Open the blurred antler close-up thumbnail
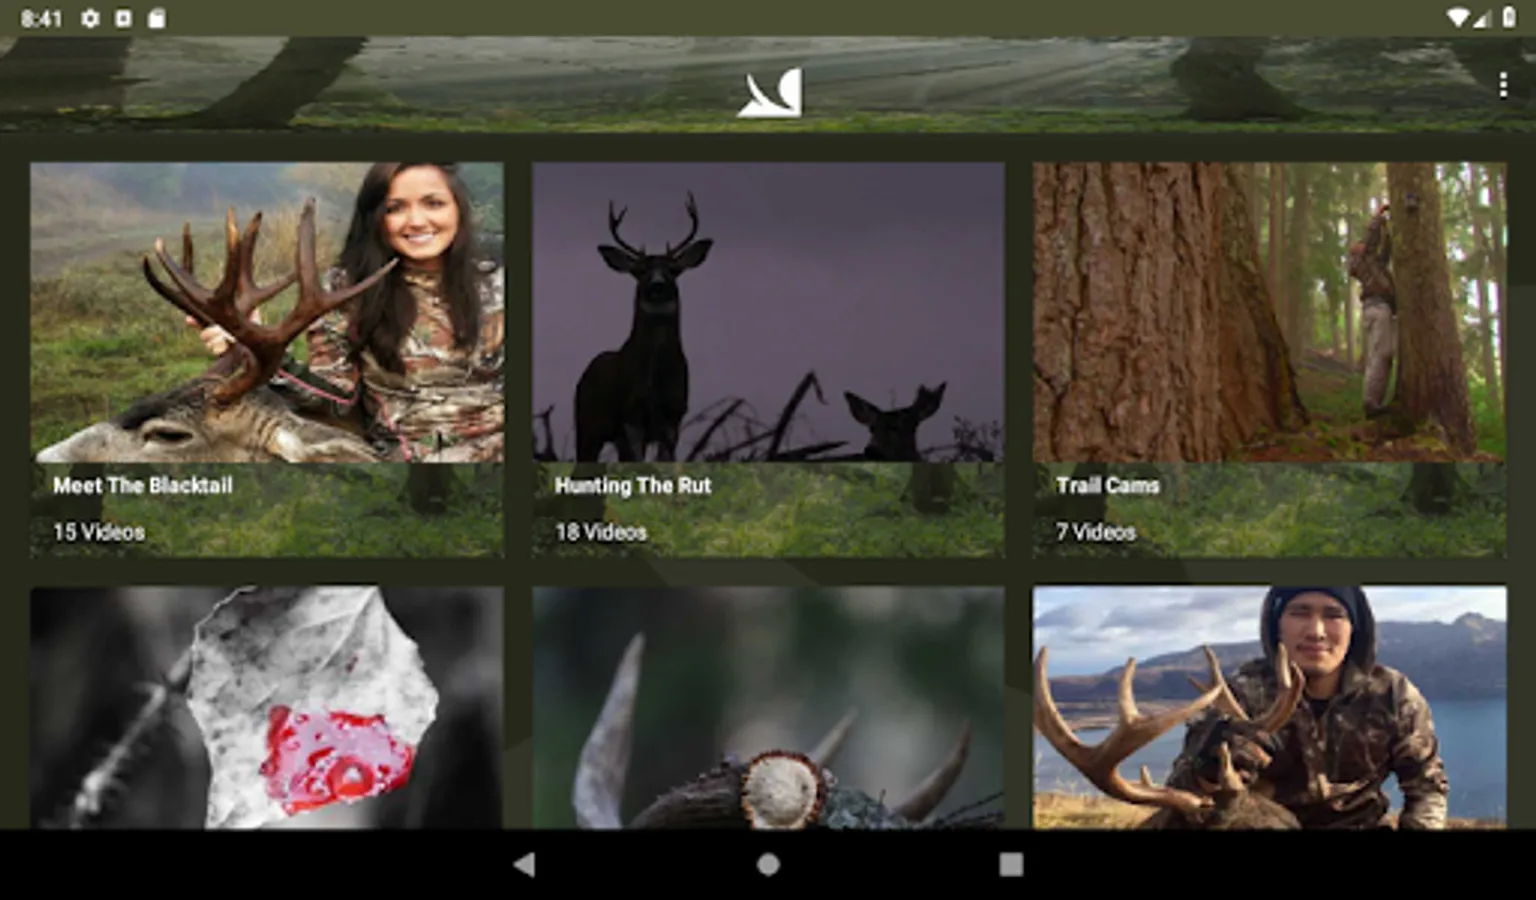Screen dimensions: 1536x900 [x=768, y=707]
